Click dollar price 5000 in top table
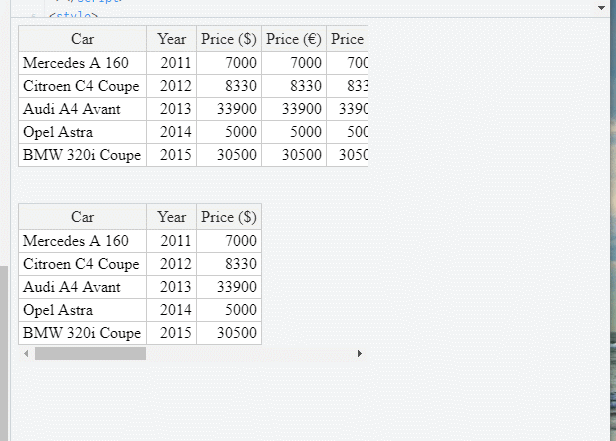The width and height of the screenshot is (616, 441). tap(229, 132)
